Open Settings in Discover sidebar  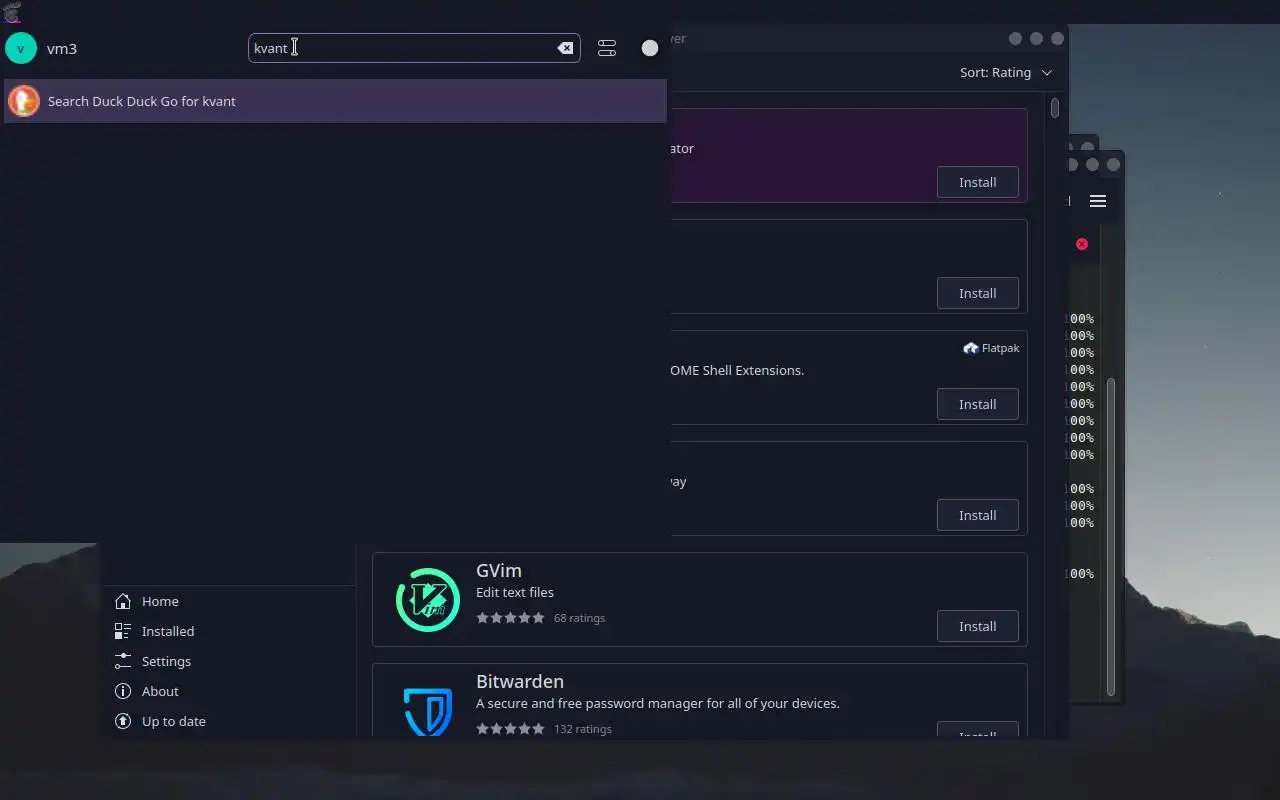click(x=230, y=661)
